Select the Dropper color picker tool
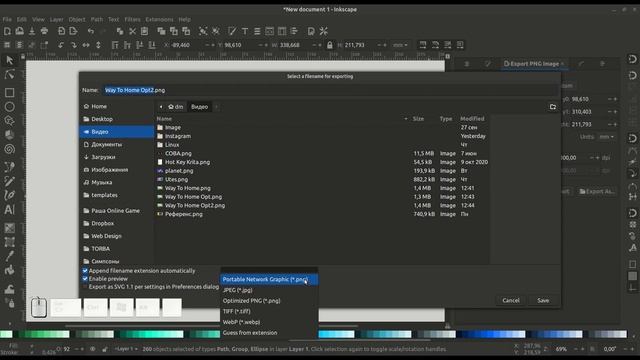The image size is (640, 360). point(9,256)
